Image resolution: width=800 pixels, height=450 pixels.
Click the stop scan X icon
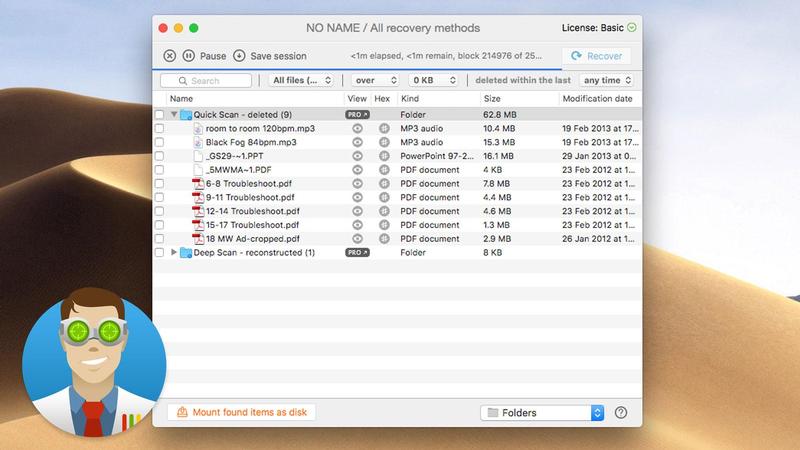pyautogui.click(x=169, y=56)
